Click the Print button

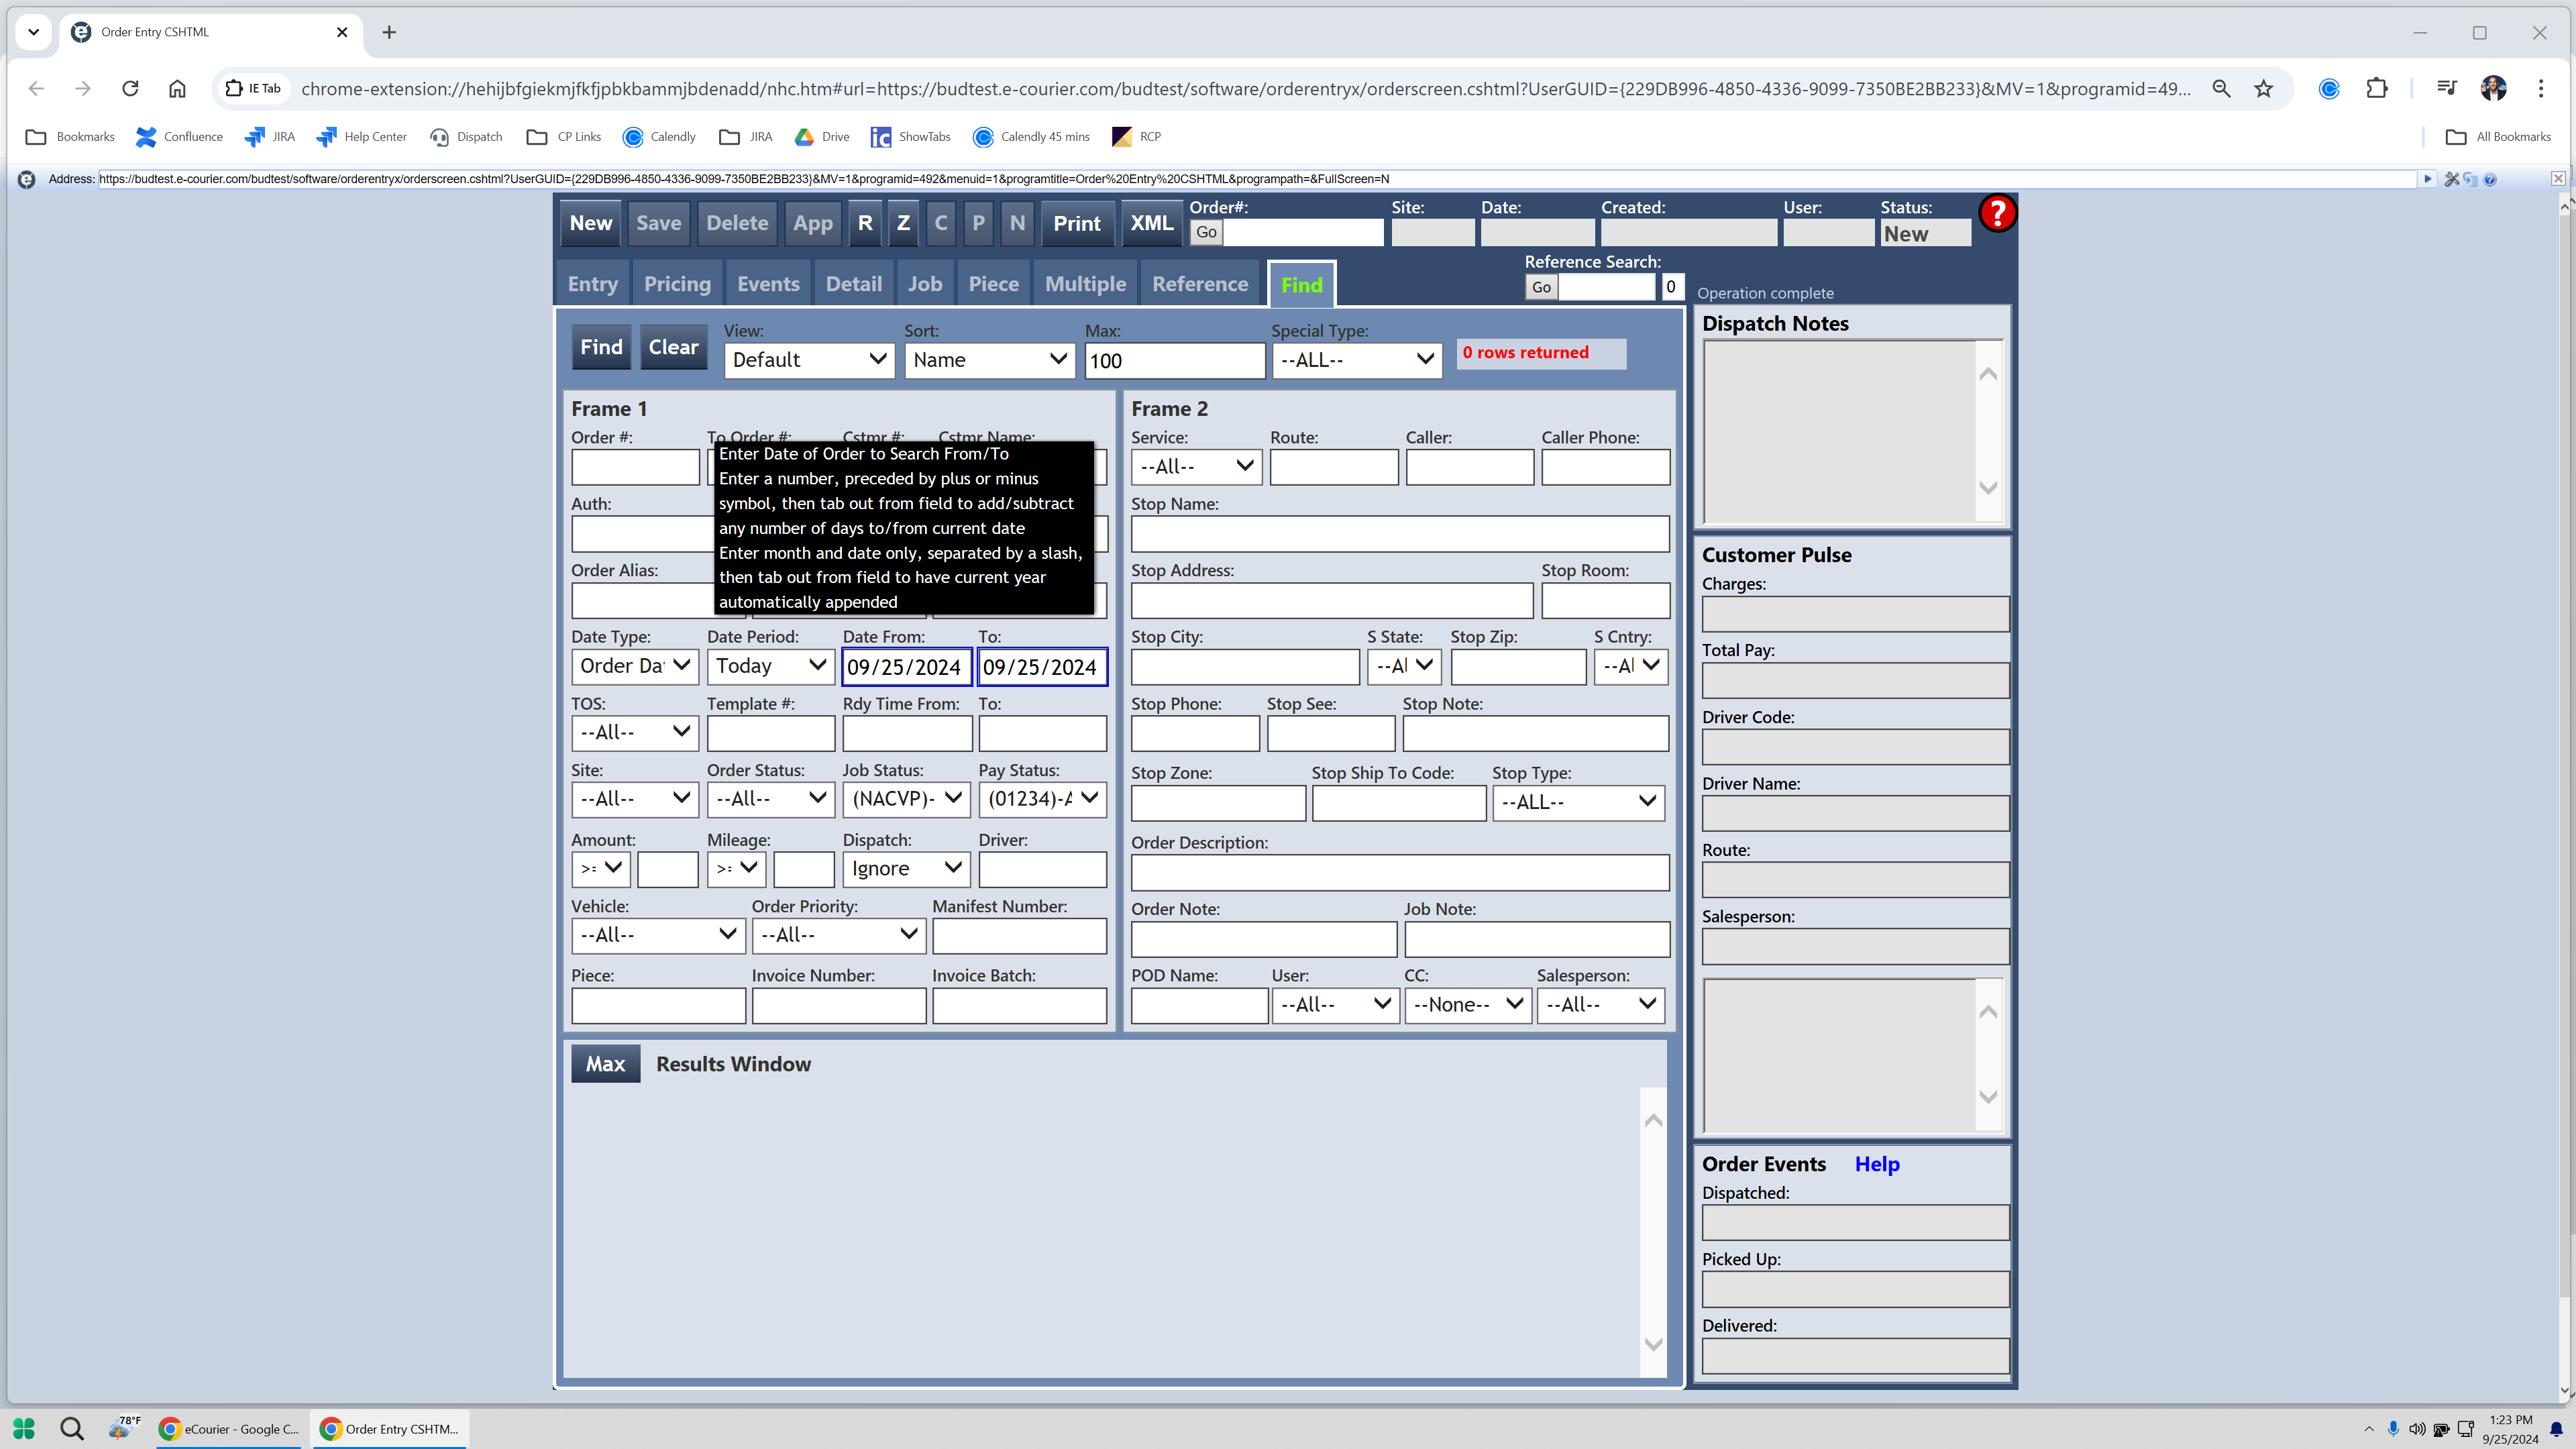click(1077, 223)
